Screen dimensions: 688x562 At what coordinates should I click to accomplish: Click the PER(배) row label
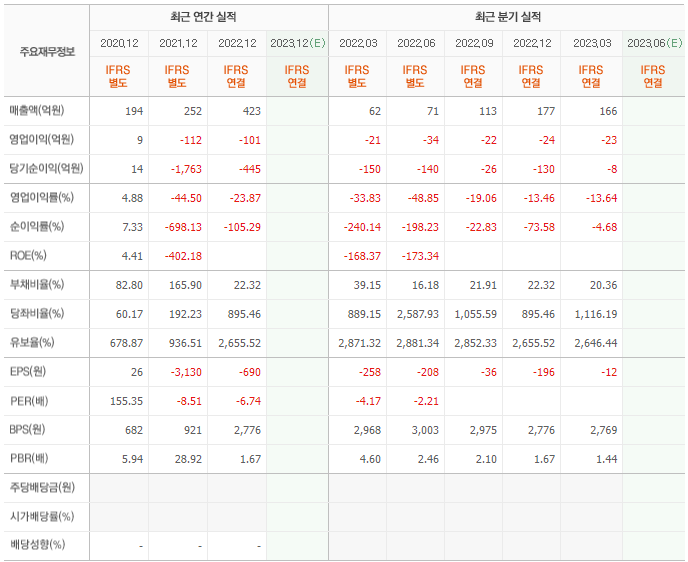point(29,401)
